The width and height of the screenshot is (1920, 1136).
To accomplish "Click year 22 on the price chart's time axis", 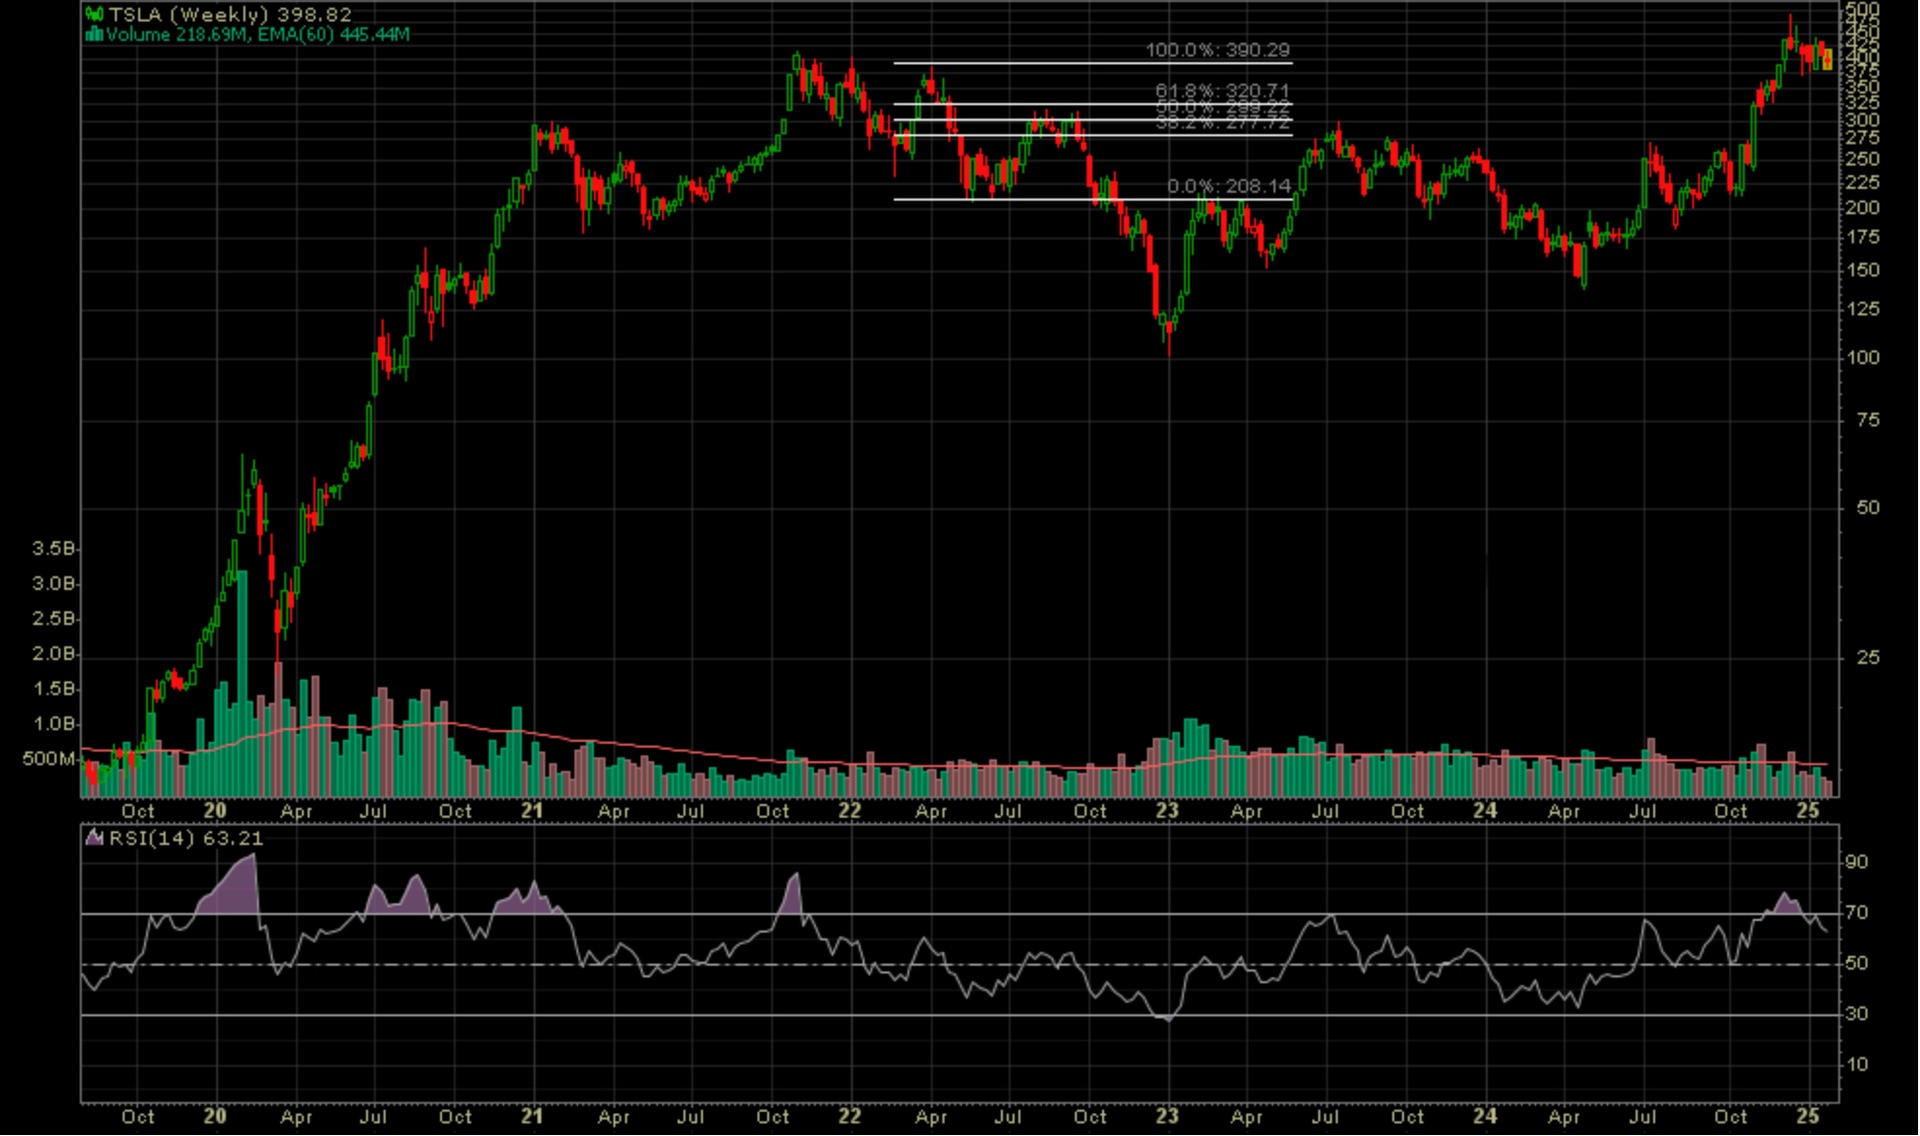I will pyautogui.click(x=850, y=811).
